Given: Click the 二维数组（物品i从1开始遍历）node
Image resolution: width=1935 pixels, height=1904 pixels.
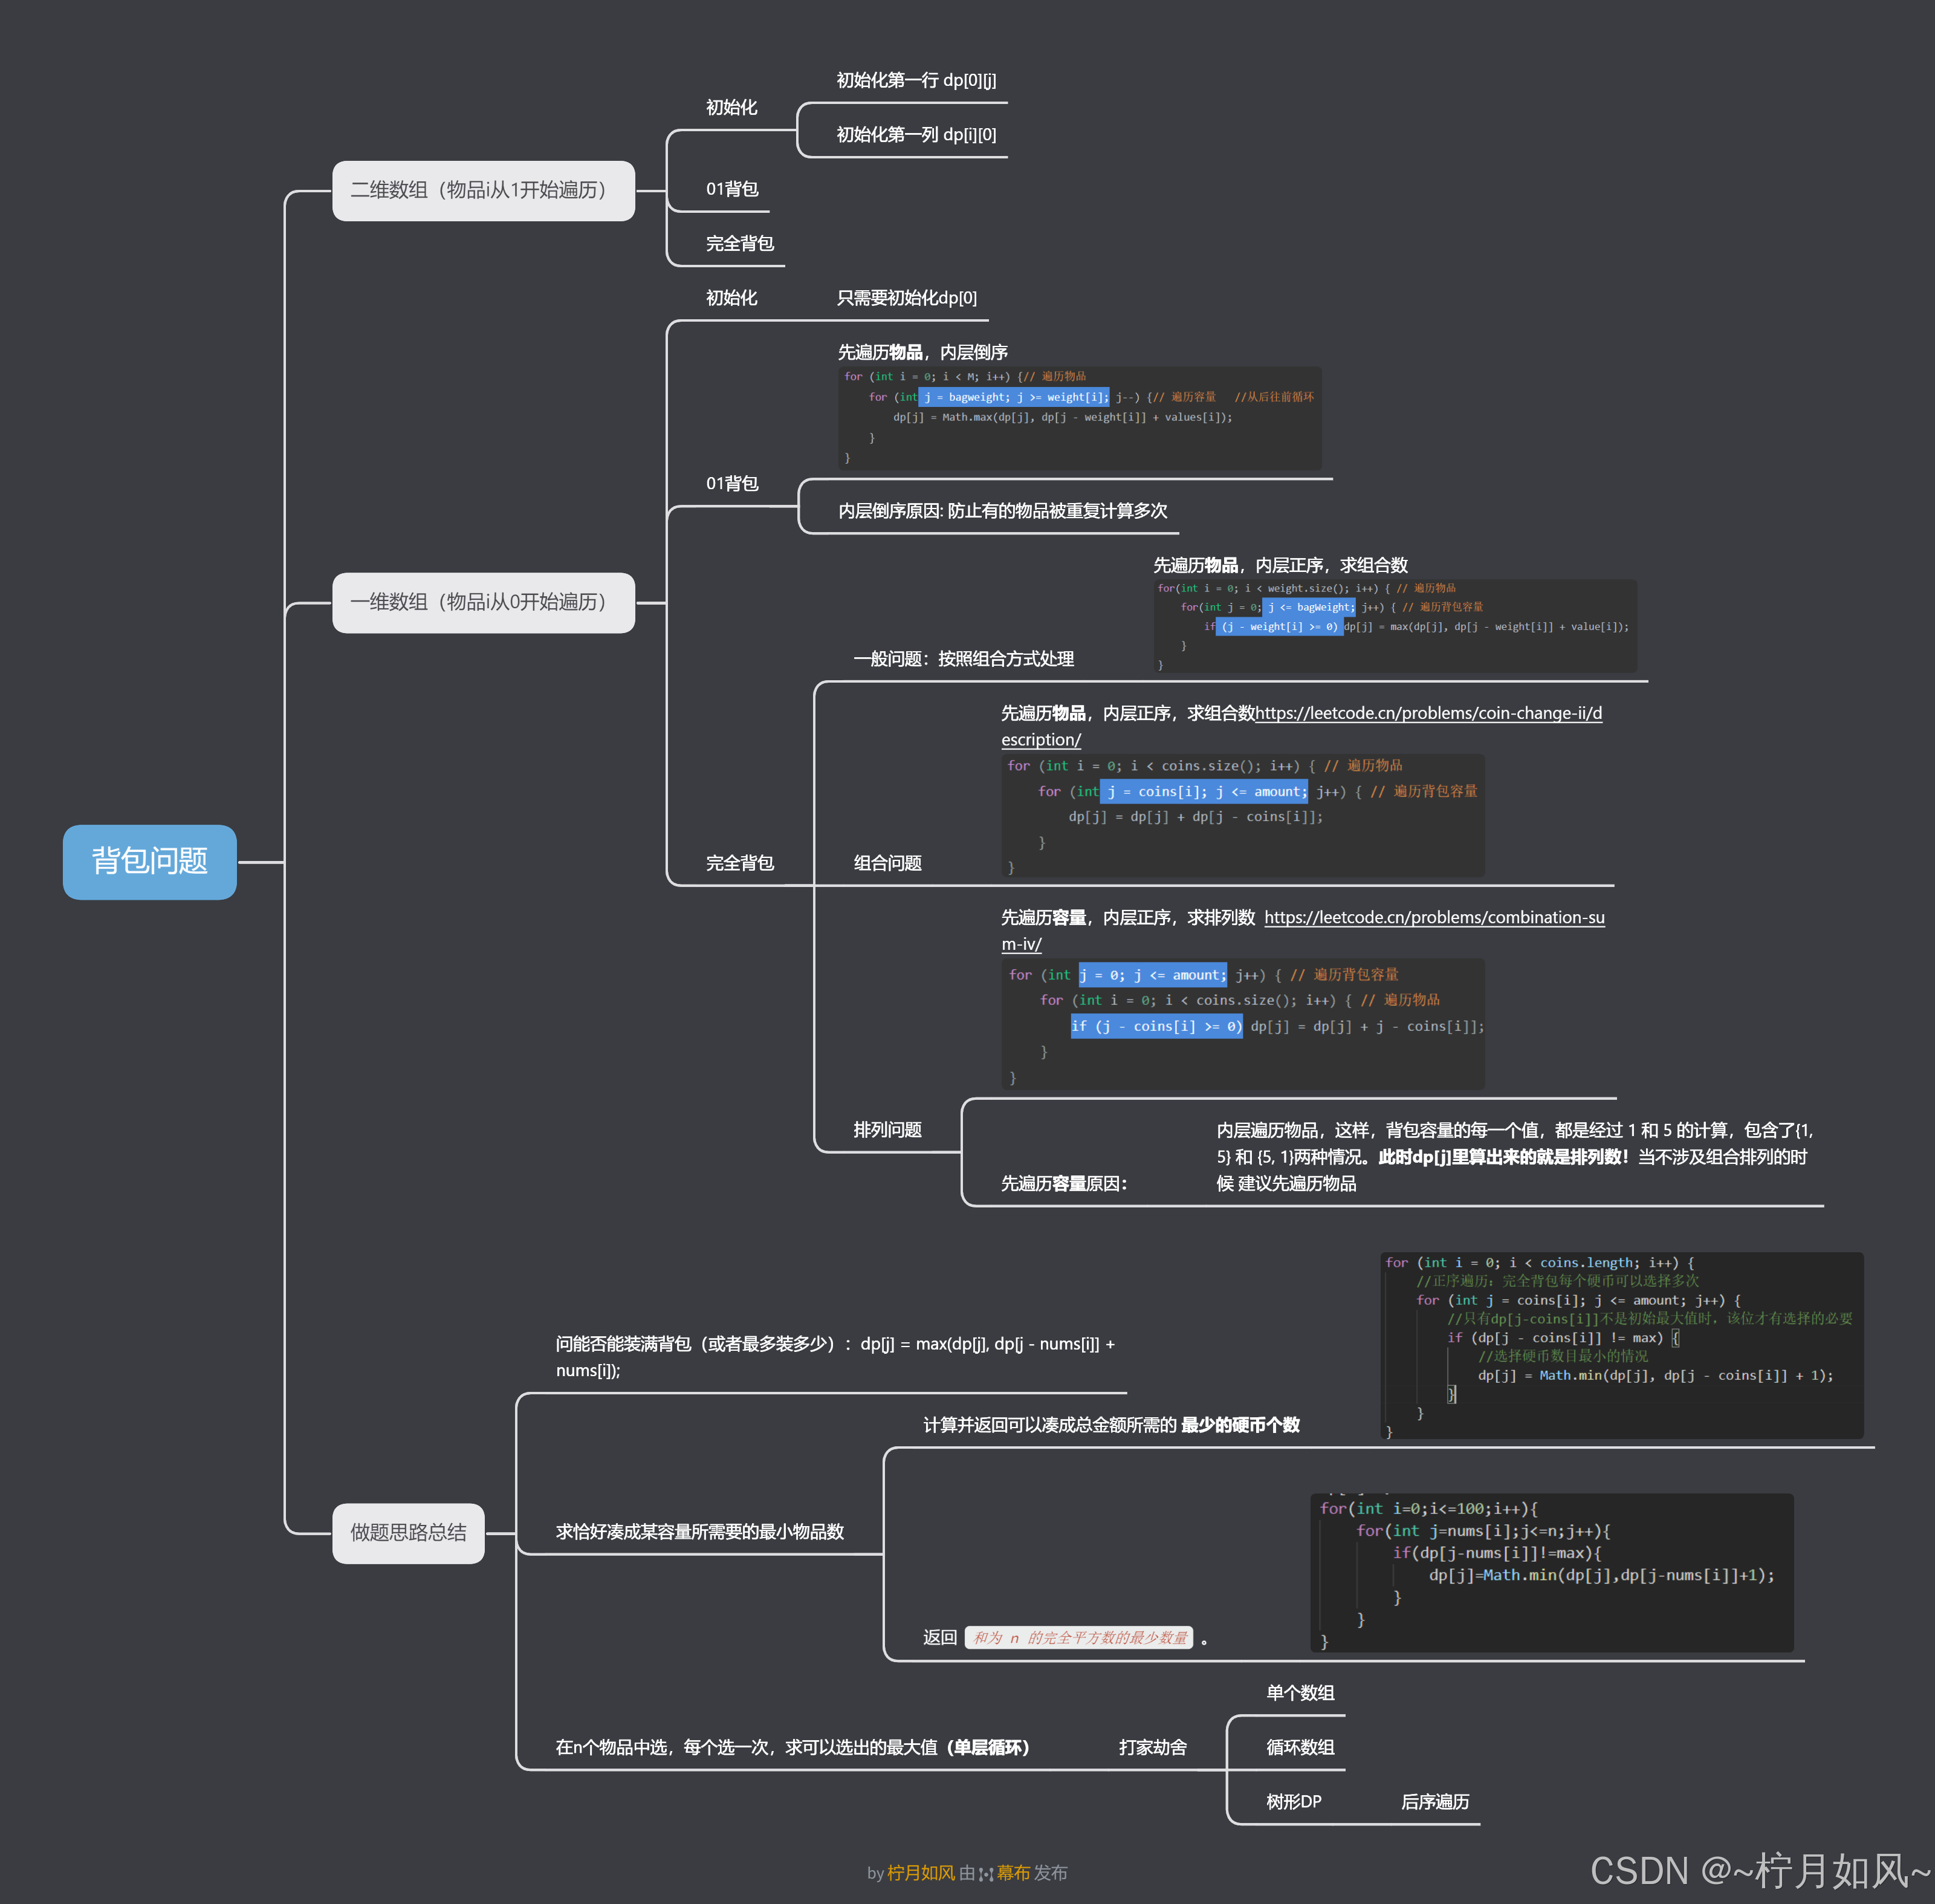Looking at the screenshot, I should (x=483, y=190).
